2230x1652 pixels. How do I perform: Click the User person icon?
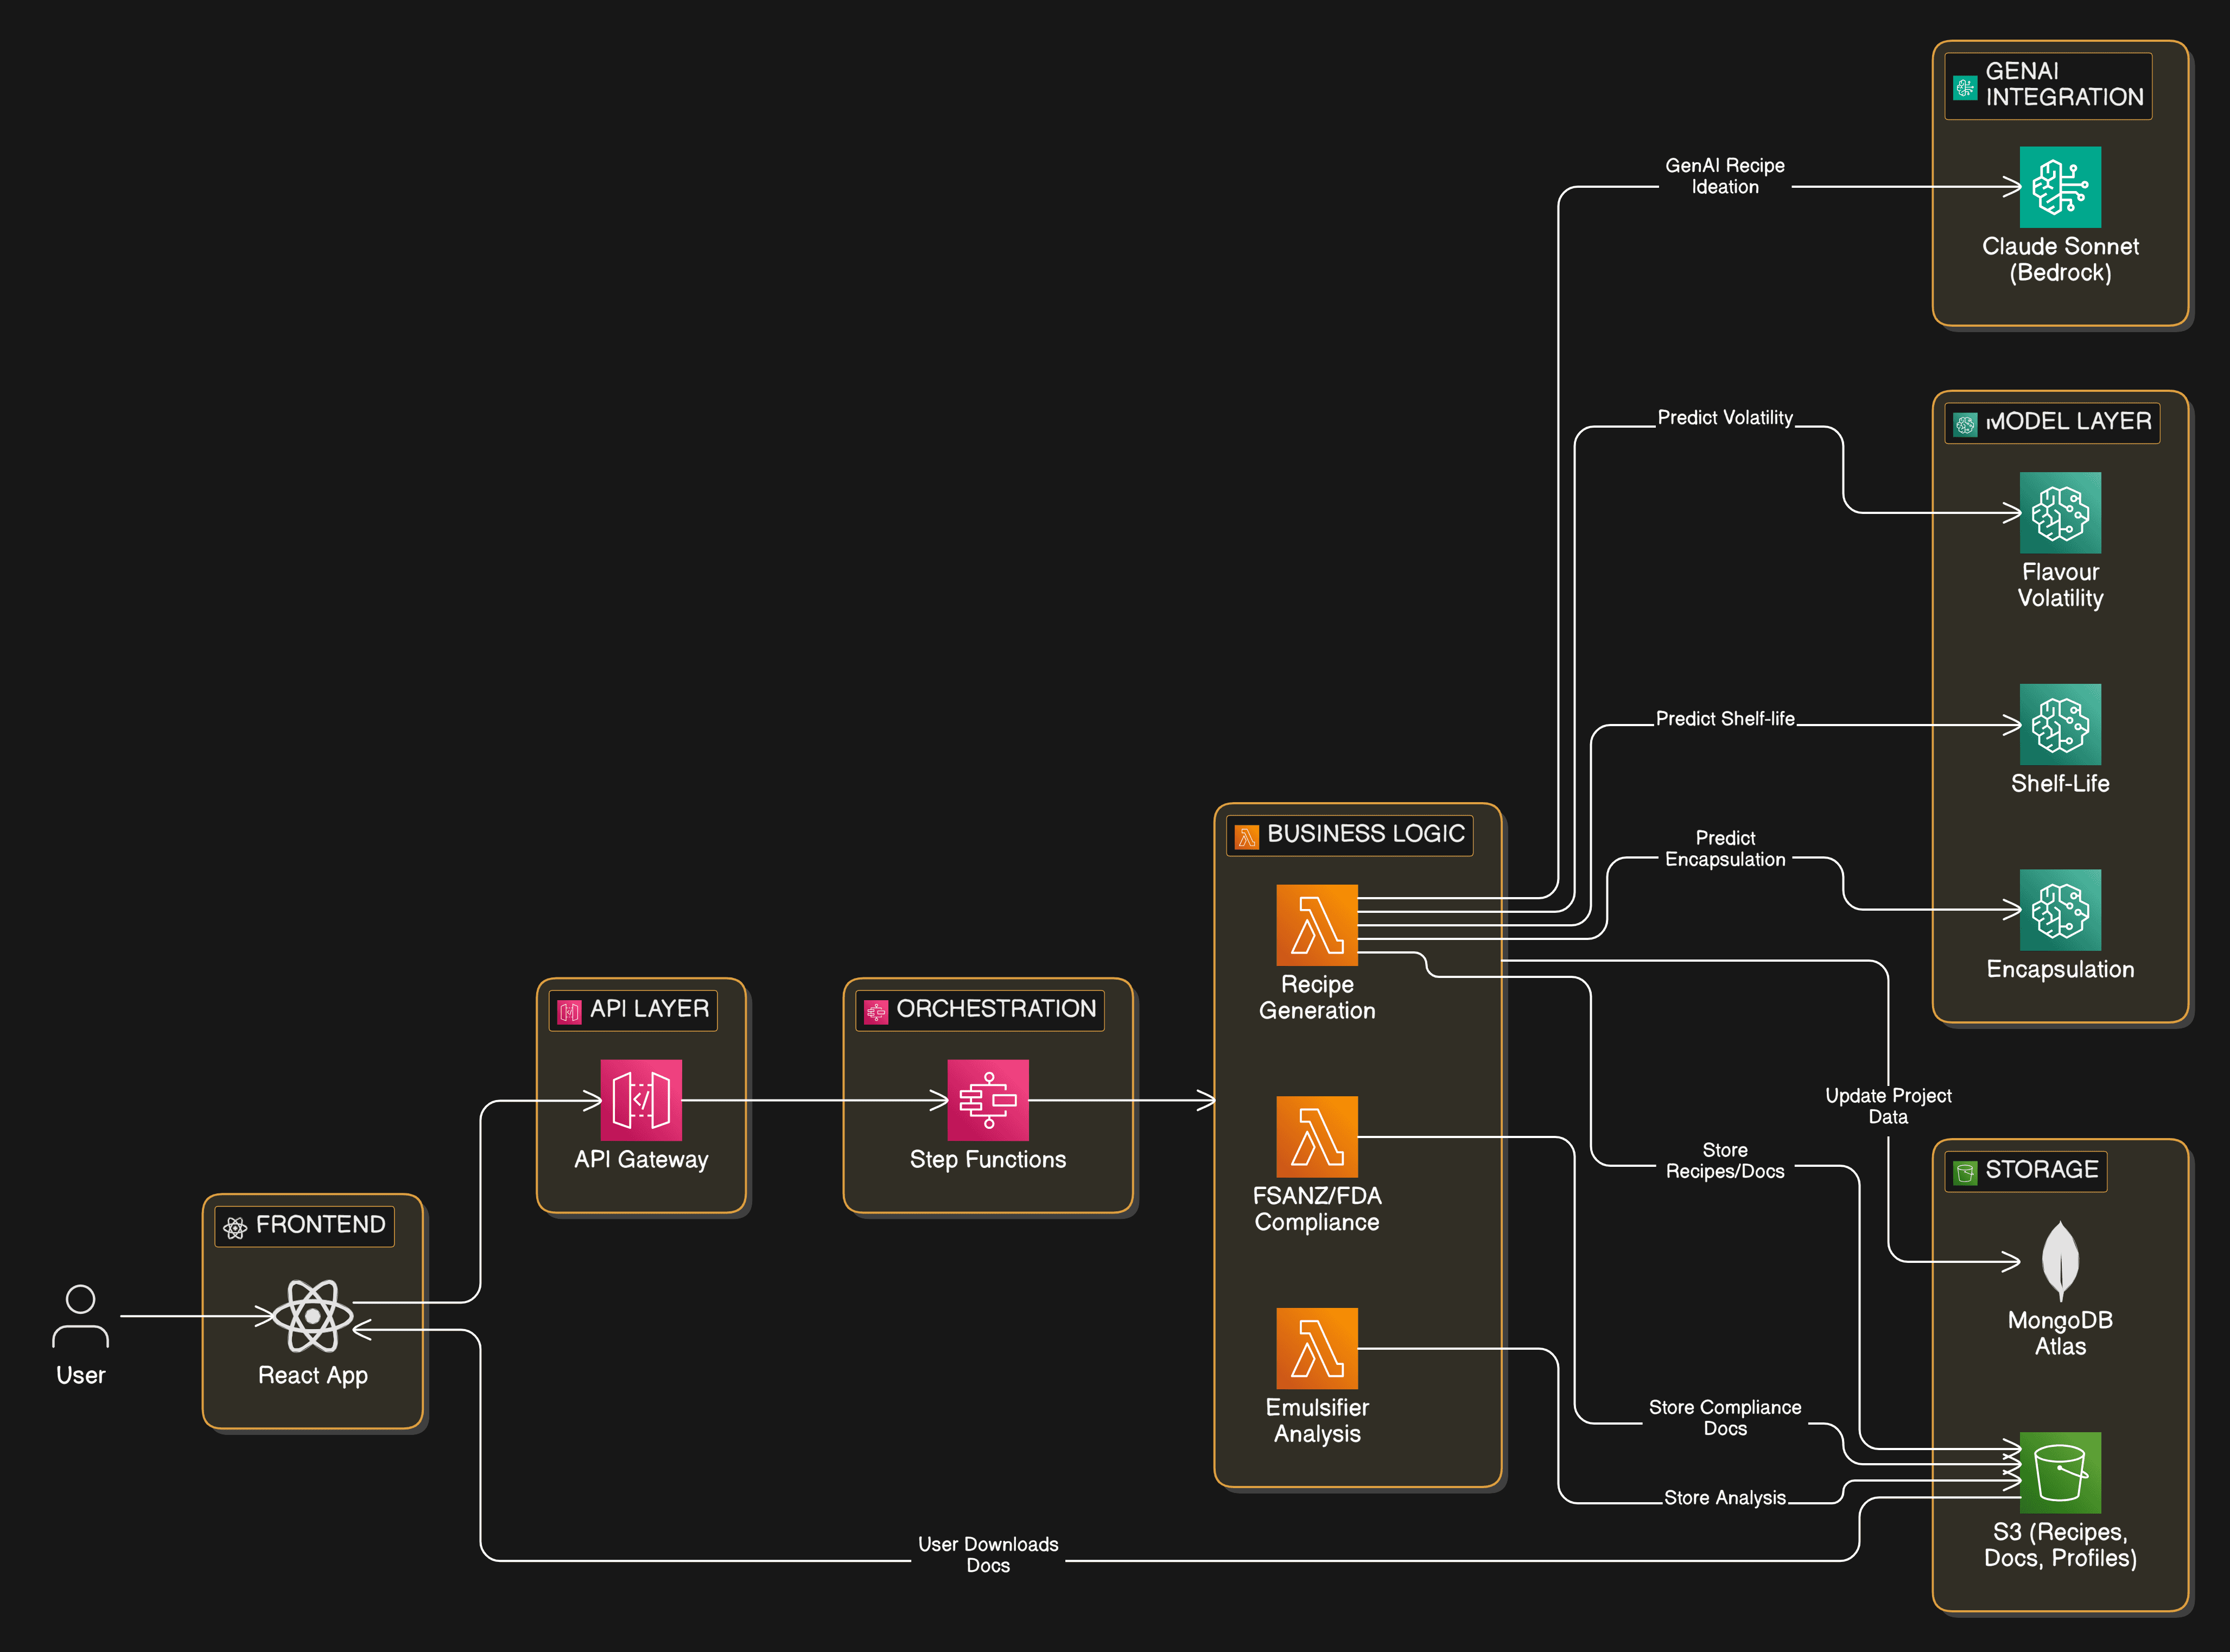[80, 1315]
